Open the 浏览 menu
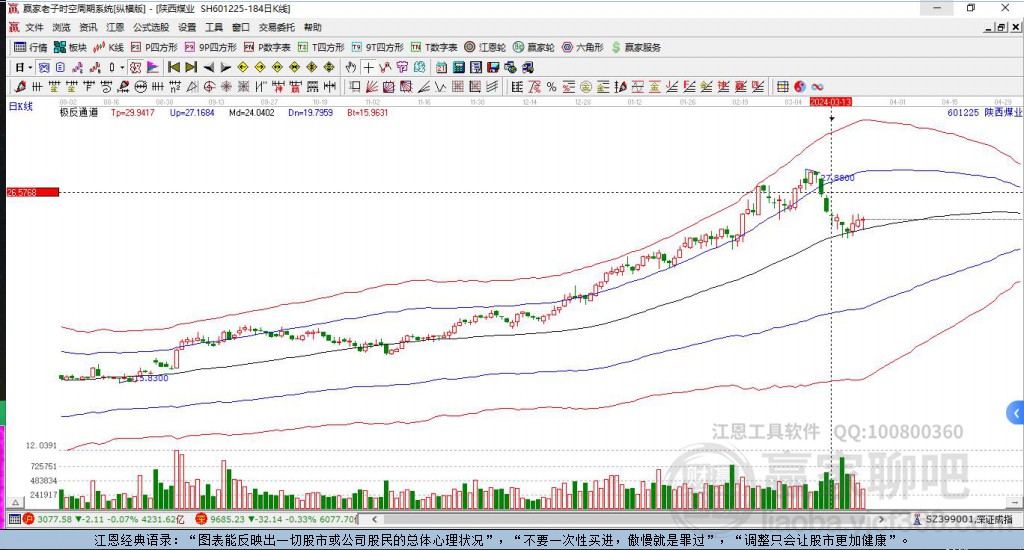Viewport: 1024px width, 550px height. coord(61,27)
